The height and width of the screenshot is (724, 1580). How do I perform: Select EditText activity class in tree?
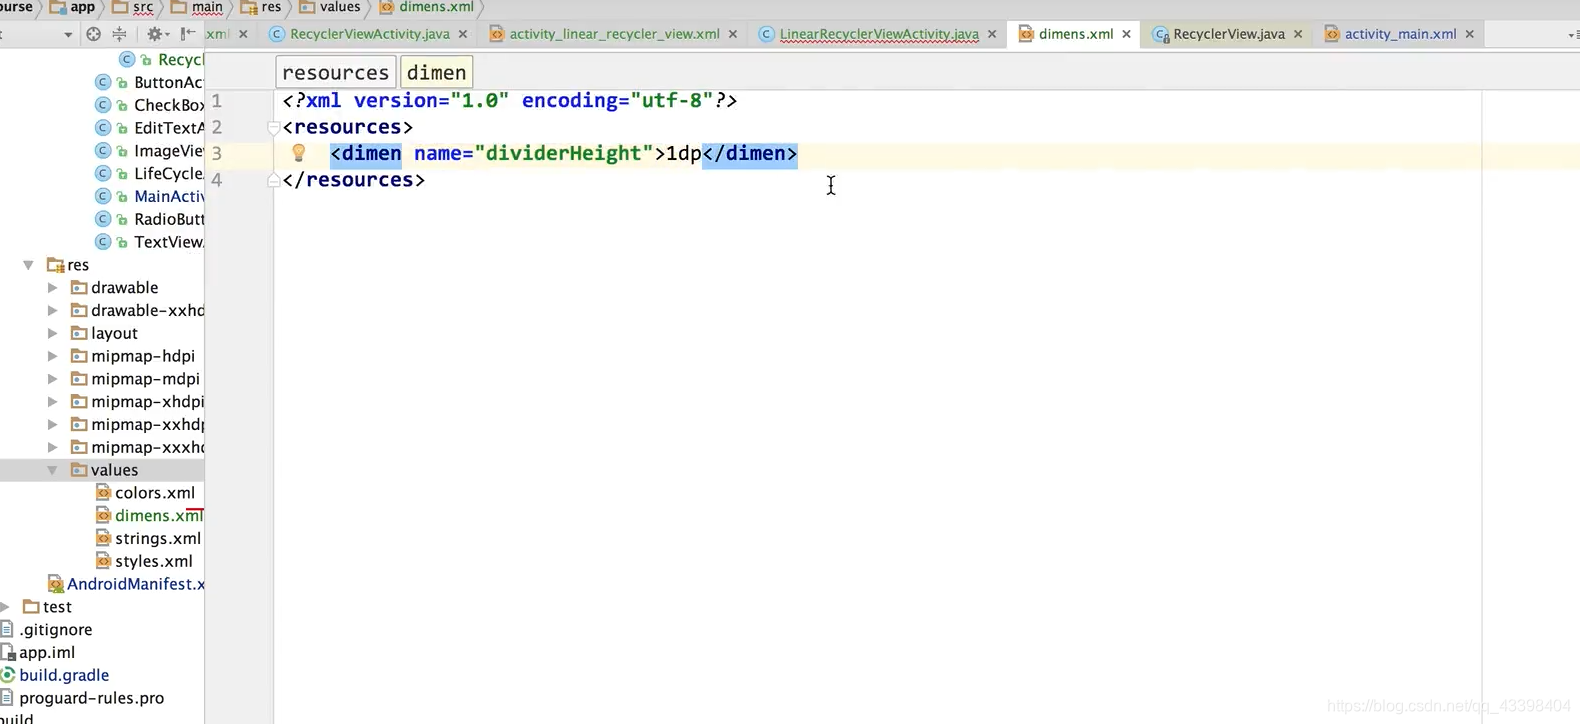click(x=168, y=128)
